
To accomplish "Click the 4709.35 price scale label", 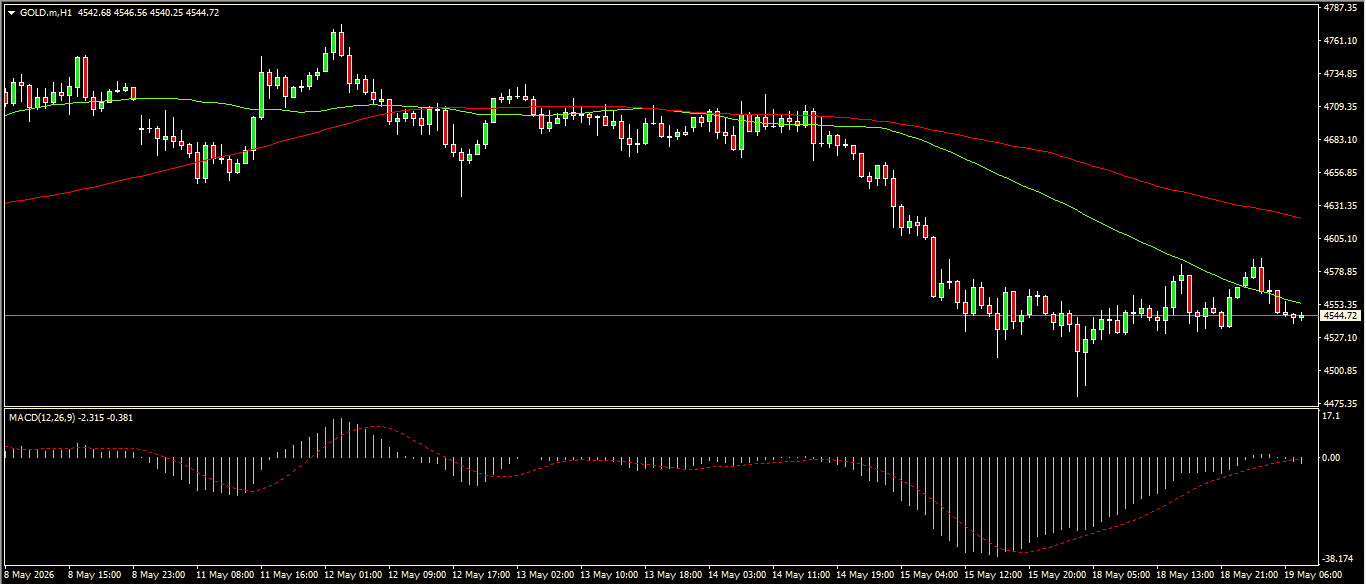I will [1339, 107].
